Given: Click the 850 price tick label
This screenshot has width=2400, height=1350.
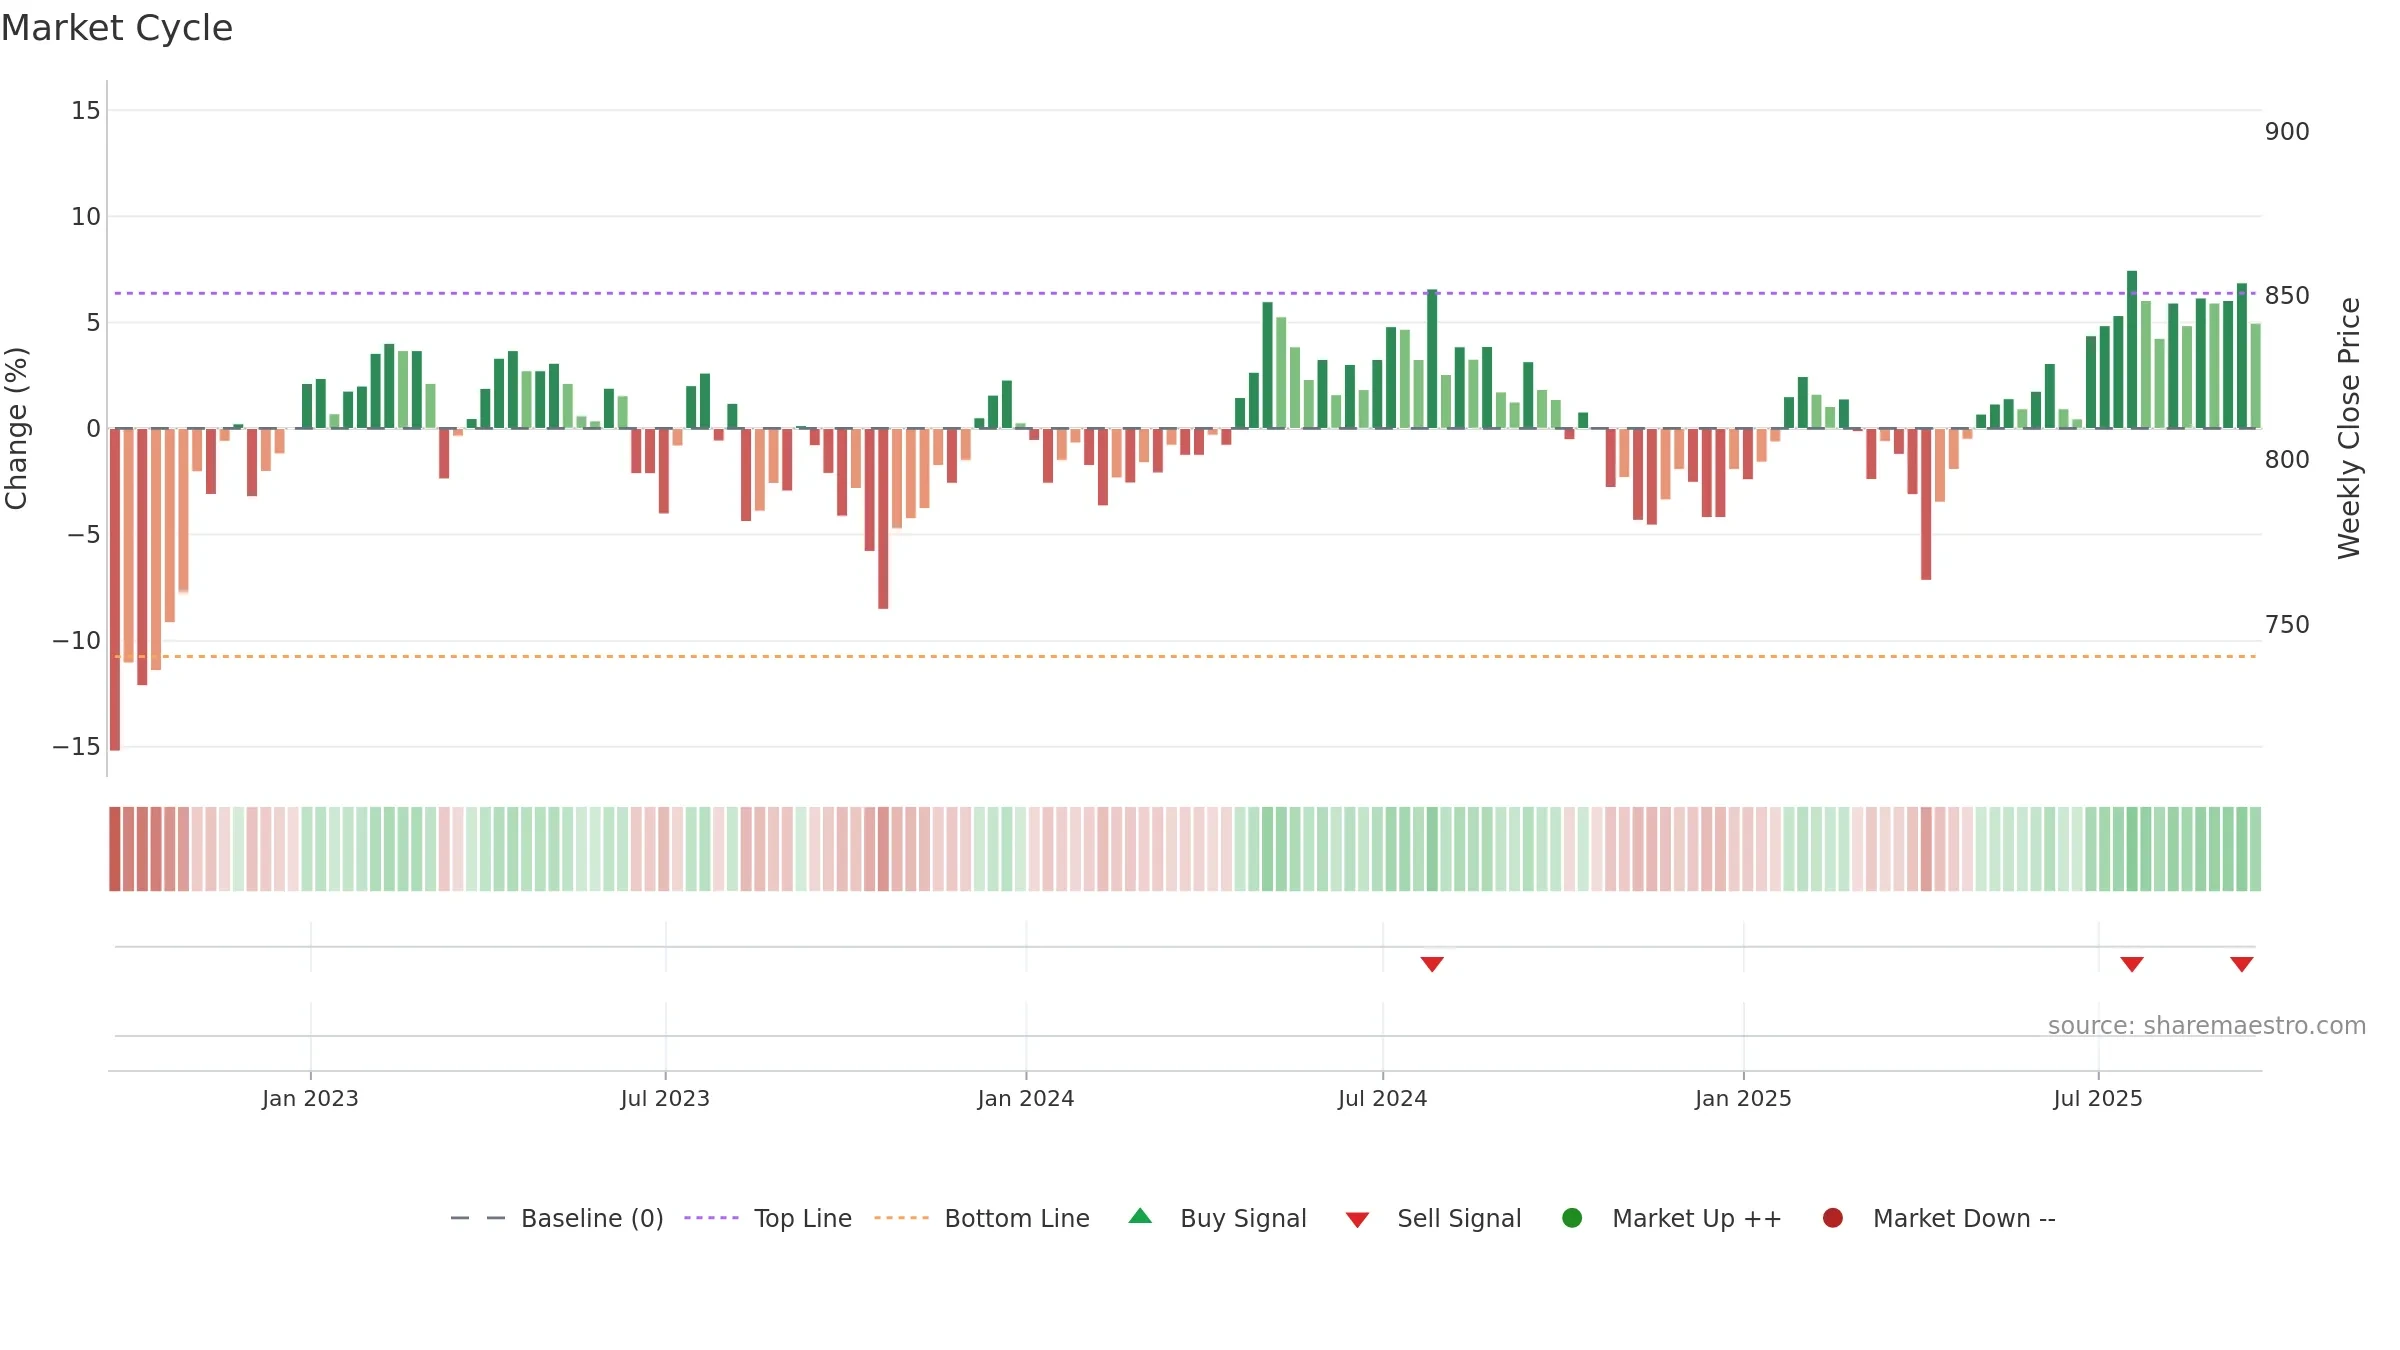Looking at the screenshot, I should (x=2287, y=296).
